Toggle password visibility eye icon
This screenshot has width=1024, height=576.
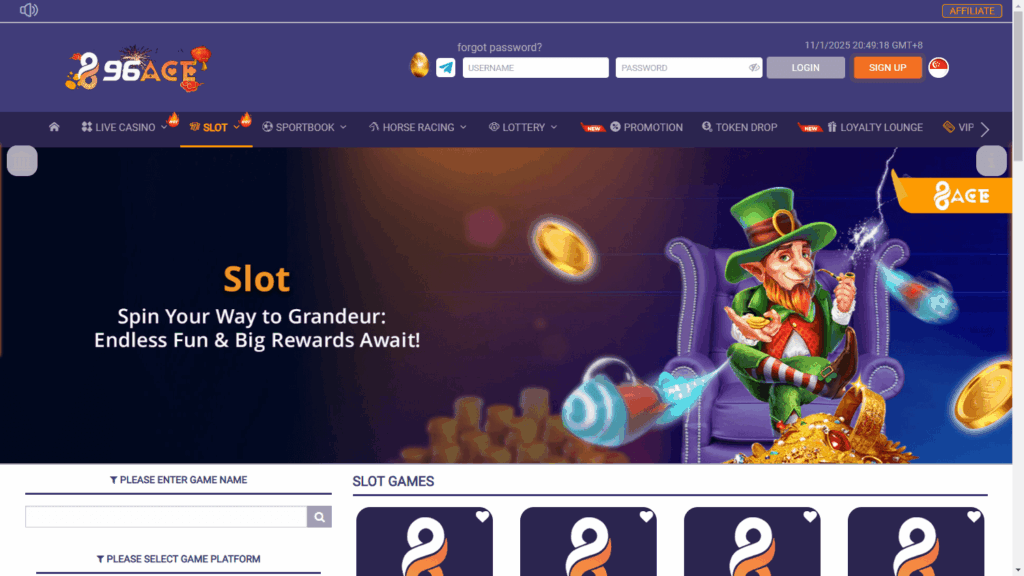click(x=754, y=67)
